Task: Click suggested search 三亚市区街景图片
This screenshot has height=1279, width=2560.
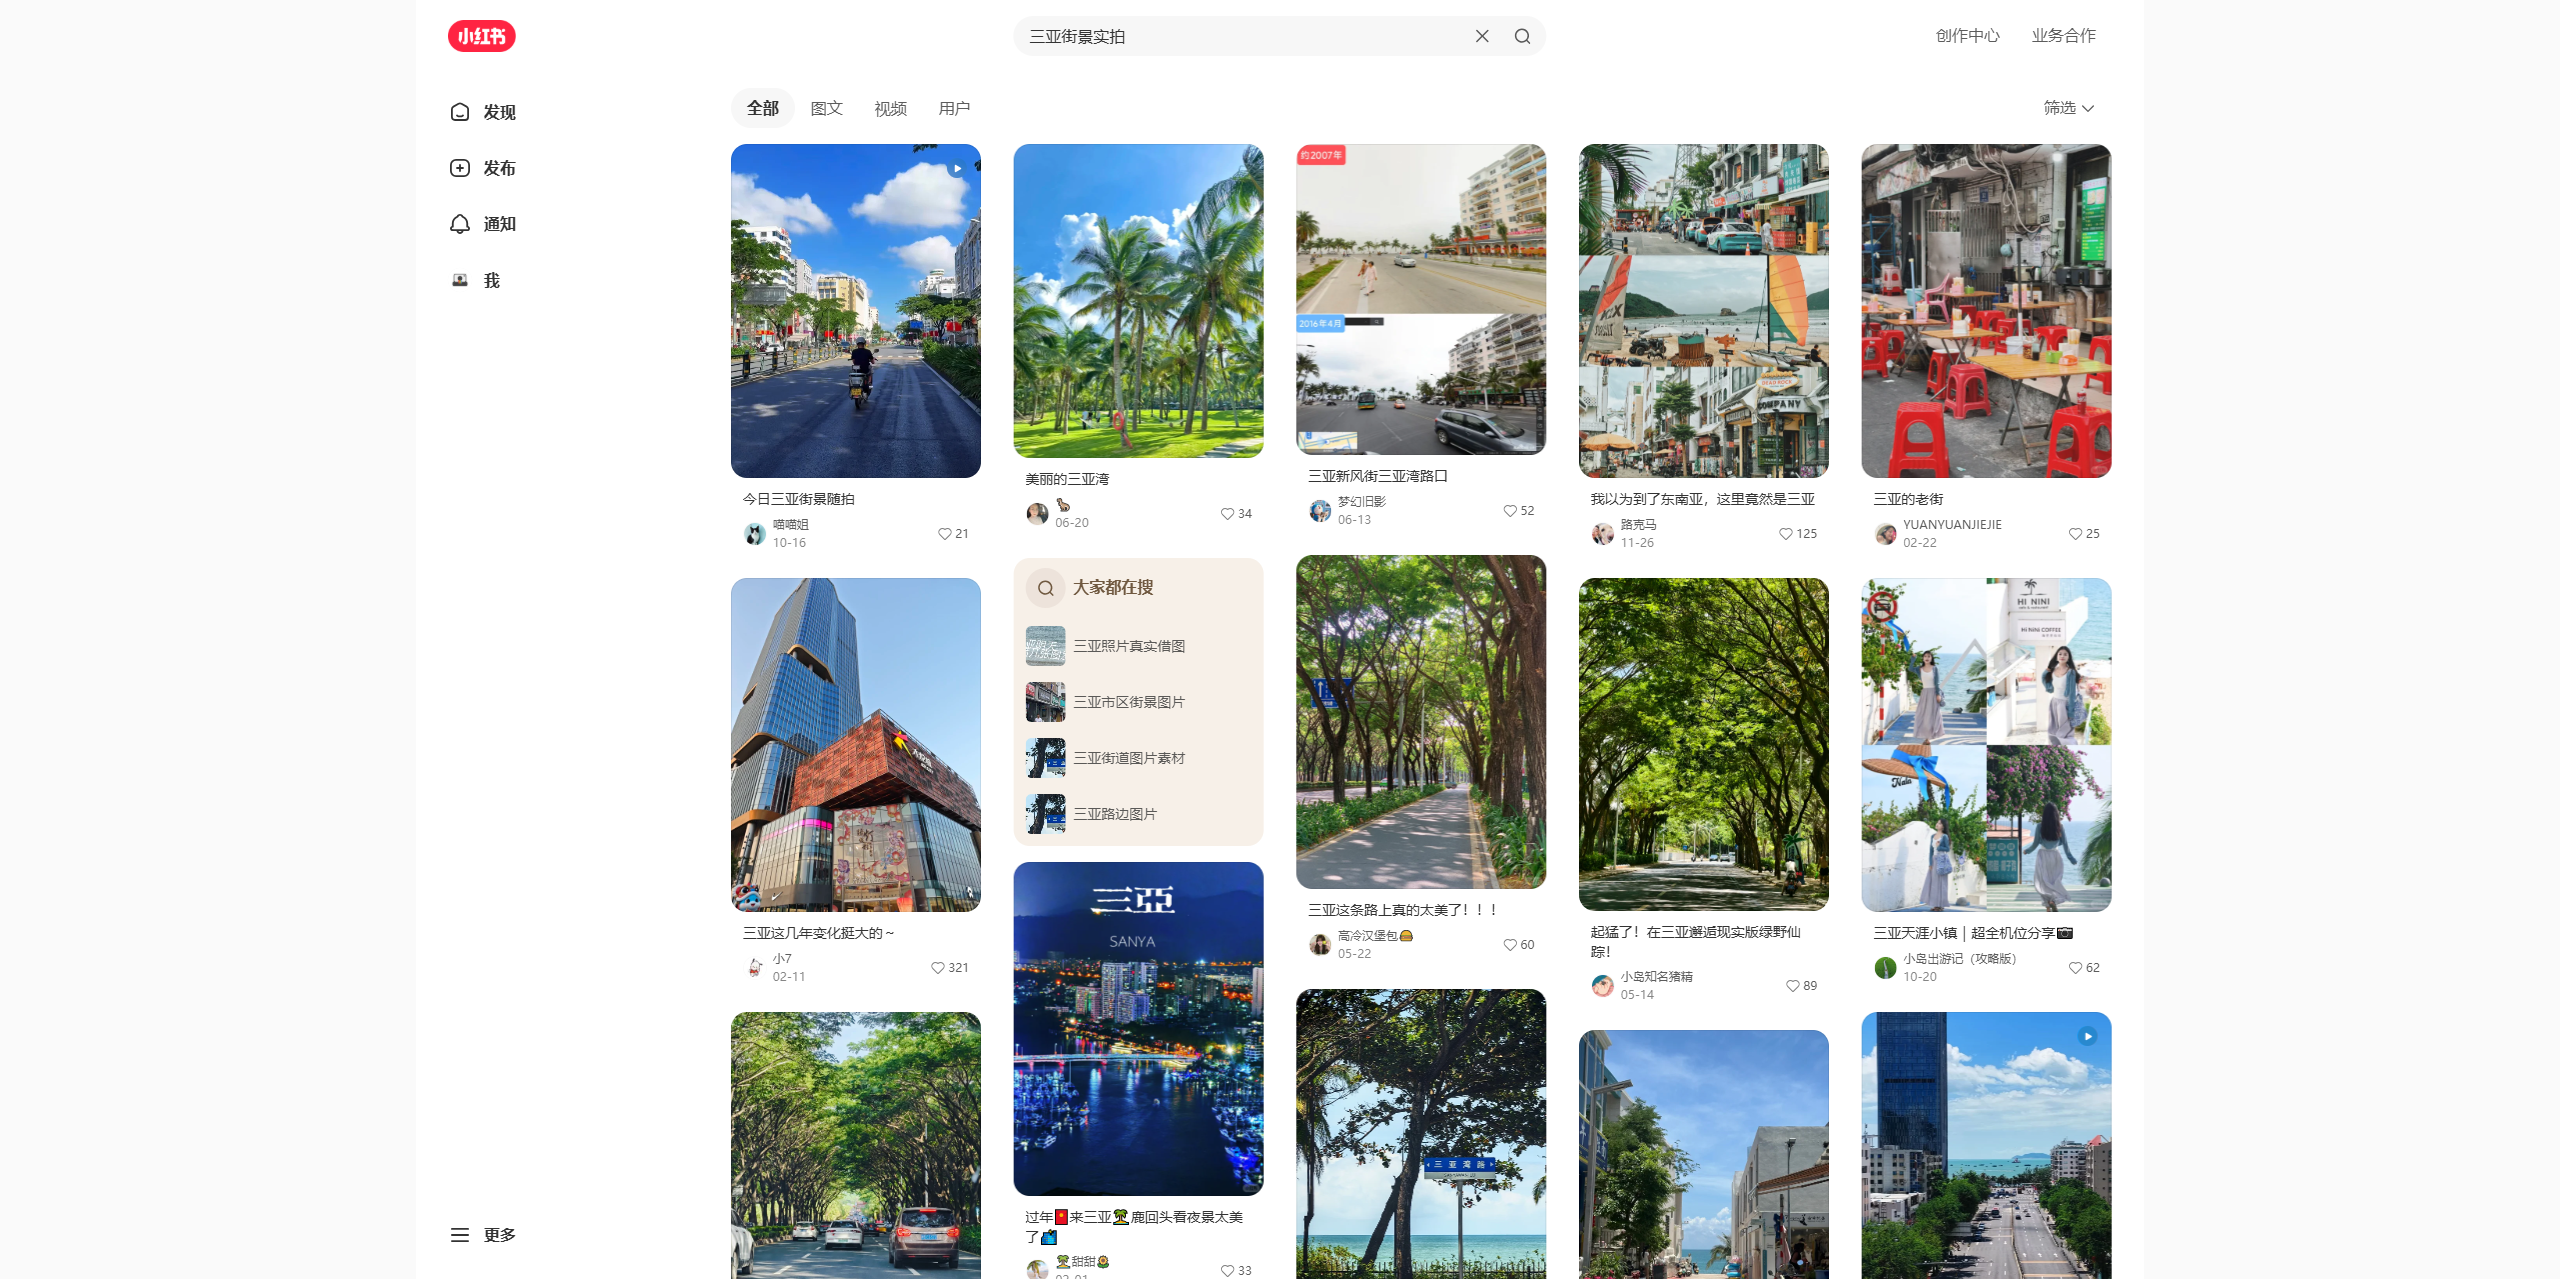Action: 1128,702
